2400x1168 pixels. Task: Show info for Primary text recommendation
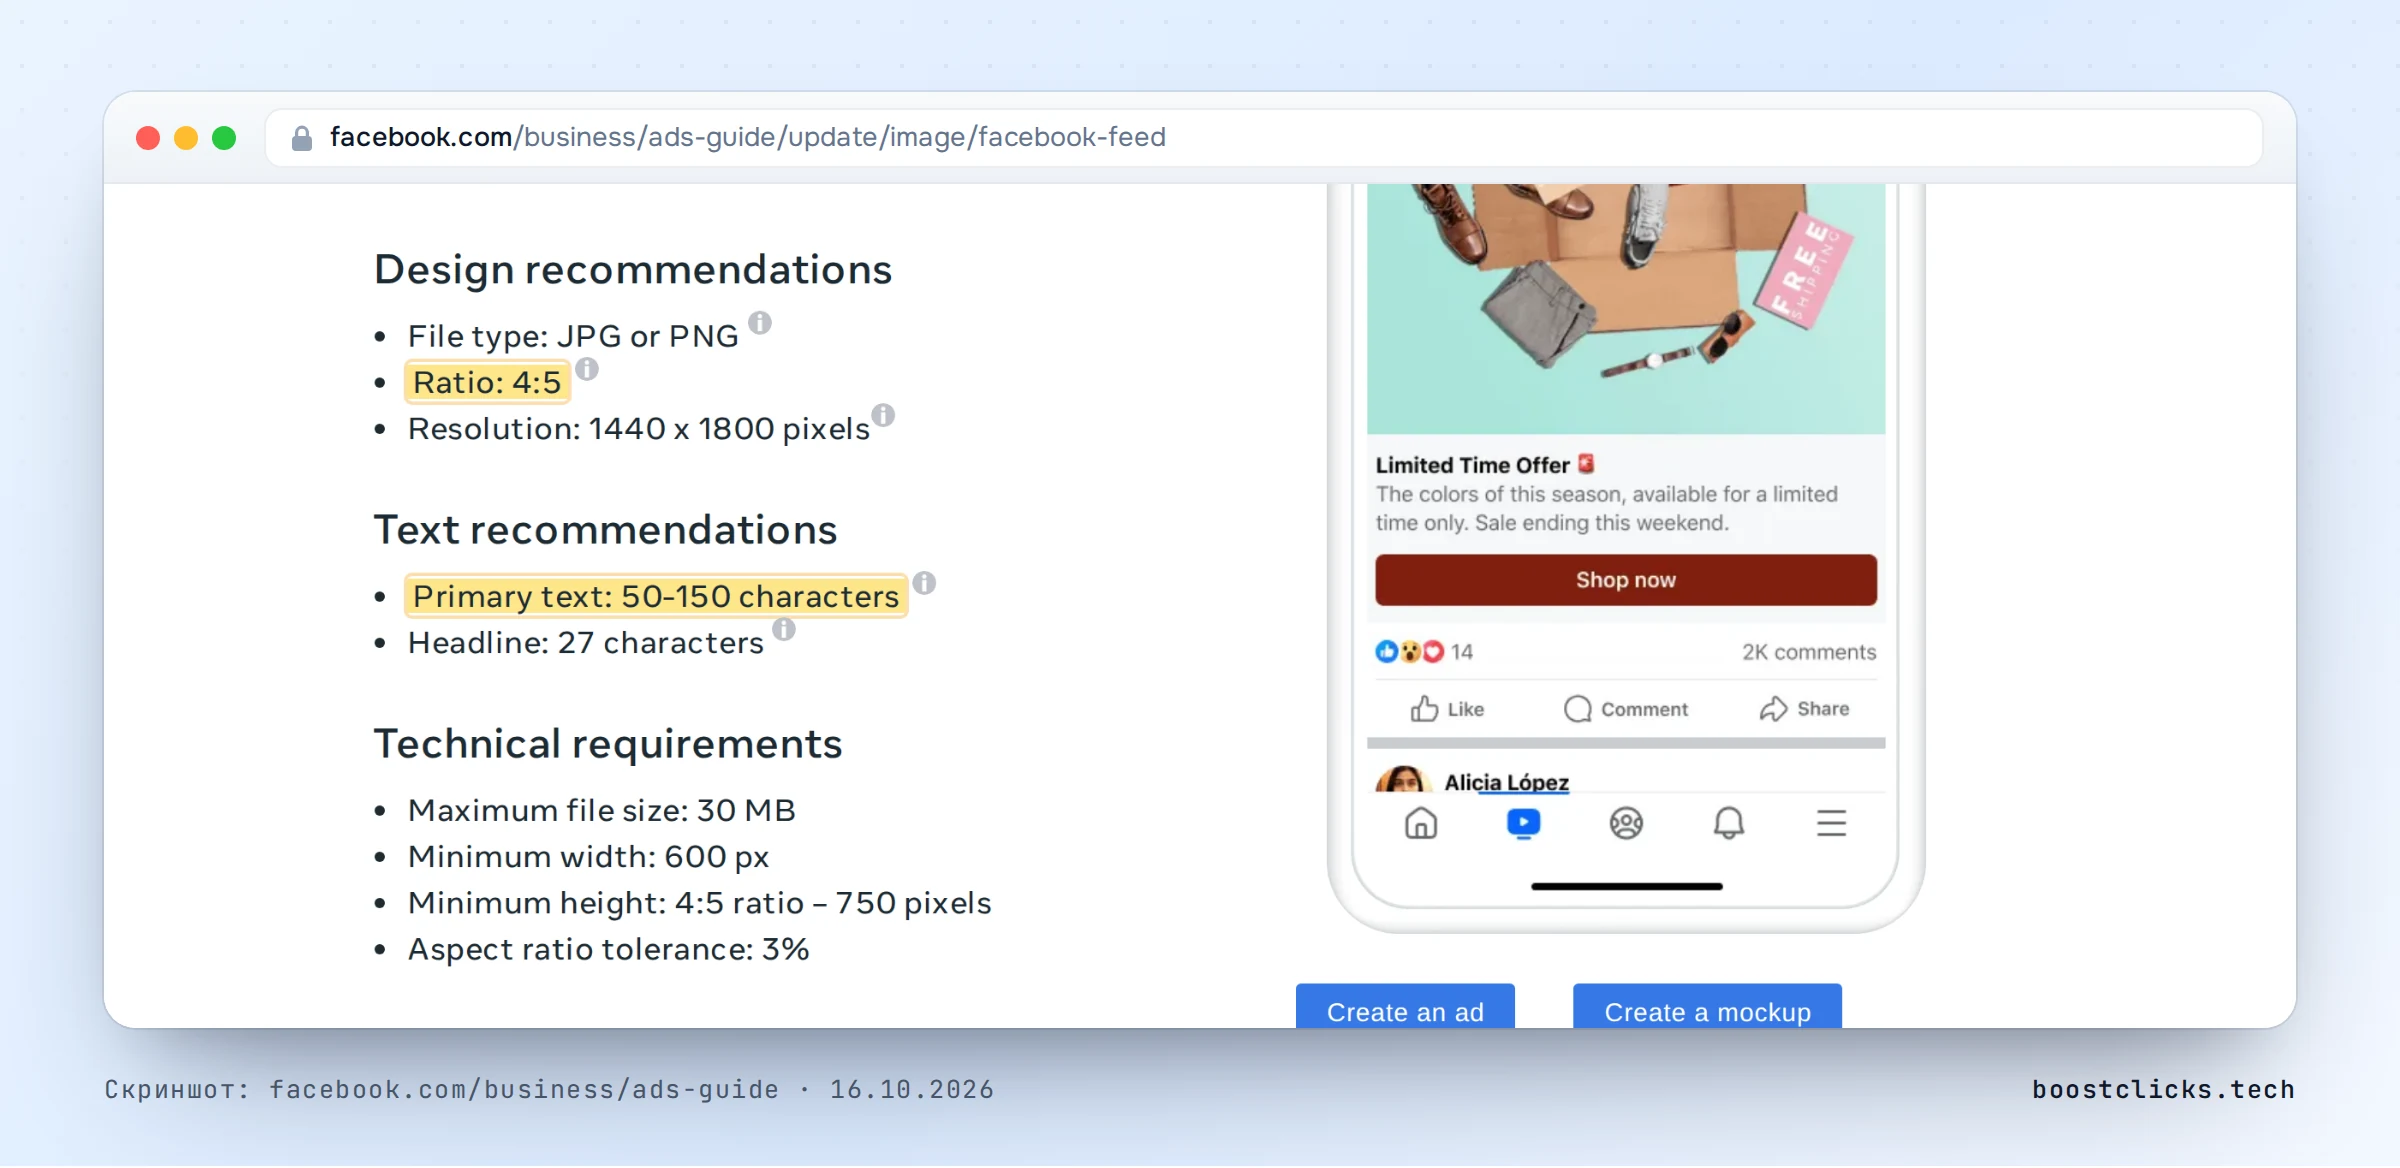[x=924, y=583]
